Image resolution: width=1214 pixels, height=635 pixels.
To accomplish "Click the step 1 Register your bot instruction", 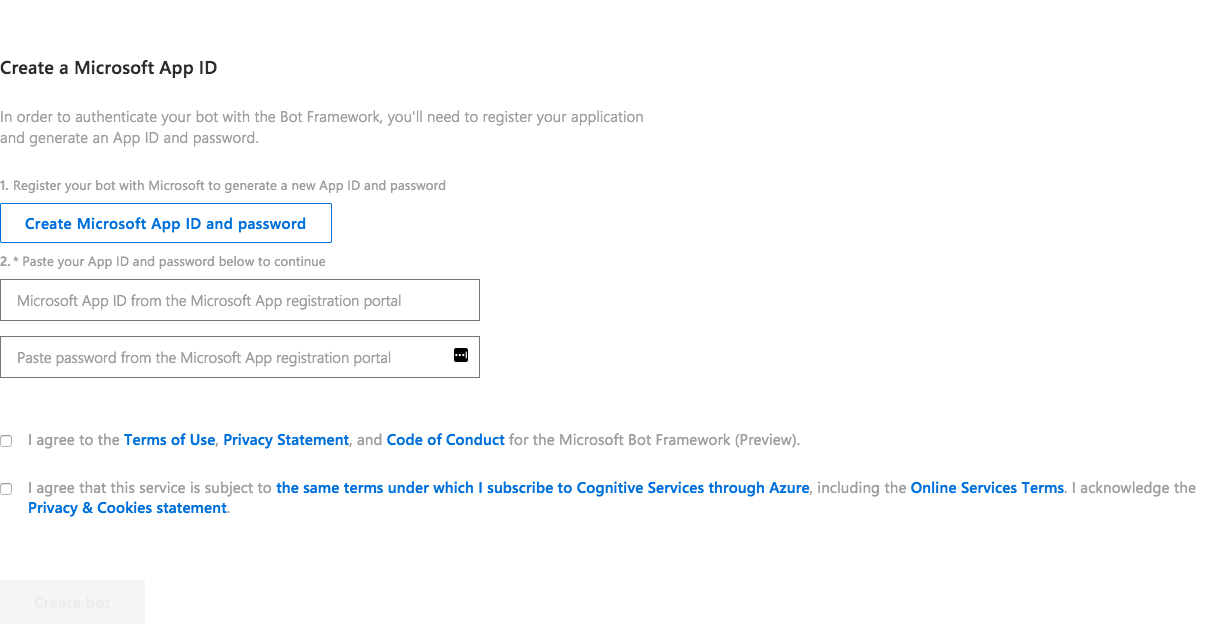I will tap(223, 186).
